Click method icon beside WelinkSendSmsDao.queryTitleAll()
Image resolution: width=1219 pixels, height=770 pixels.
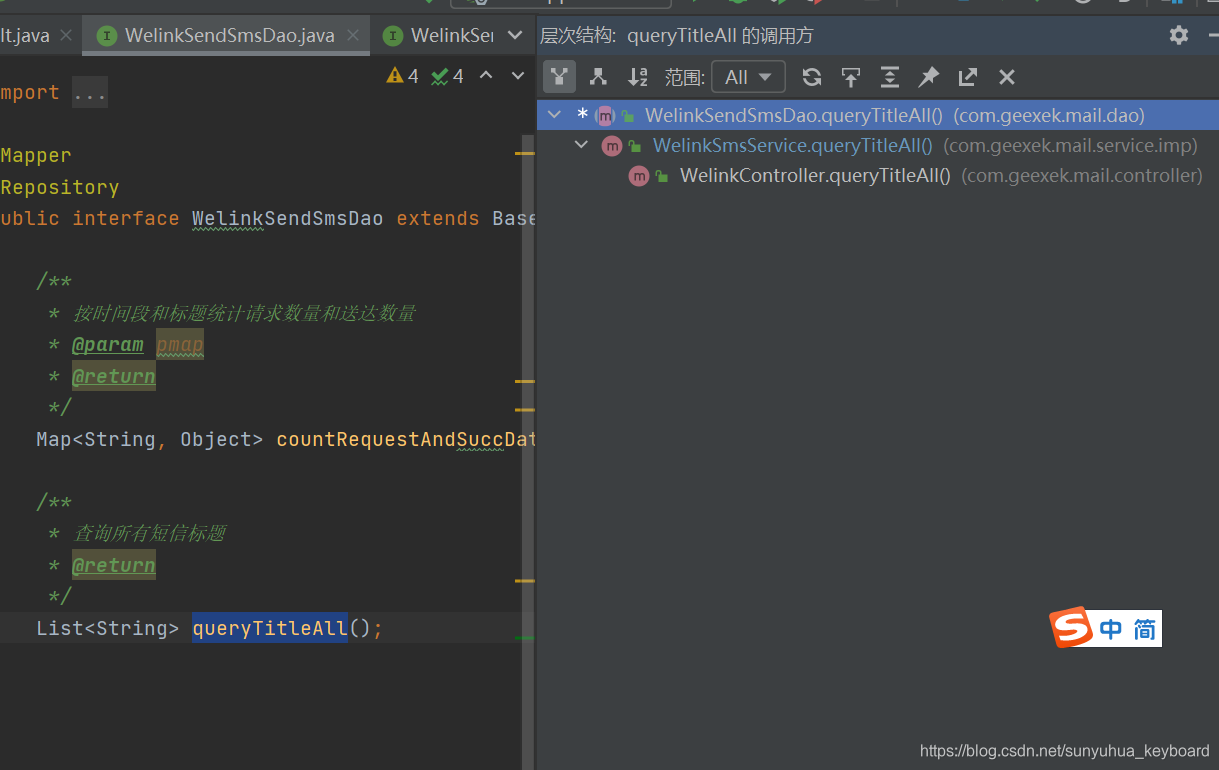click(x=604, y=115)
